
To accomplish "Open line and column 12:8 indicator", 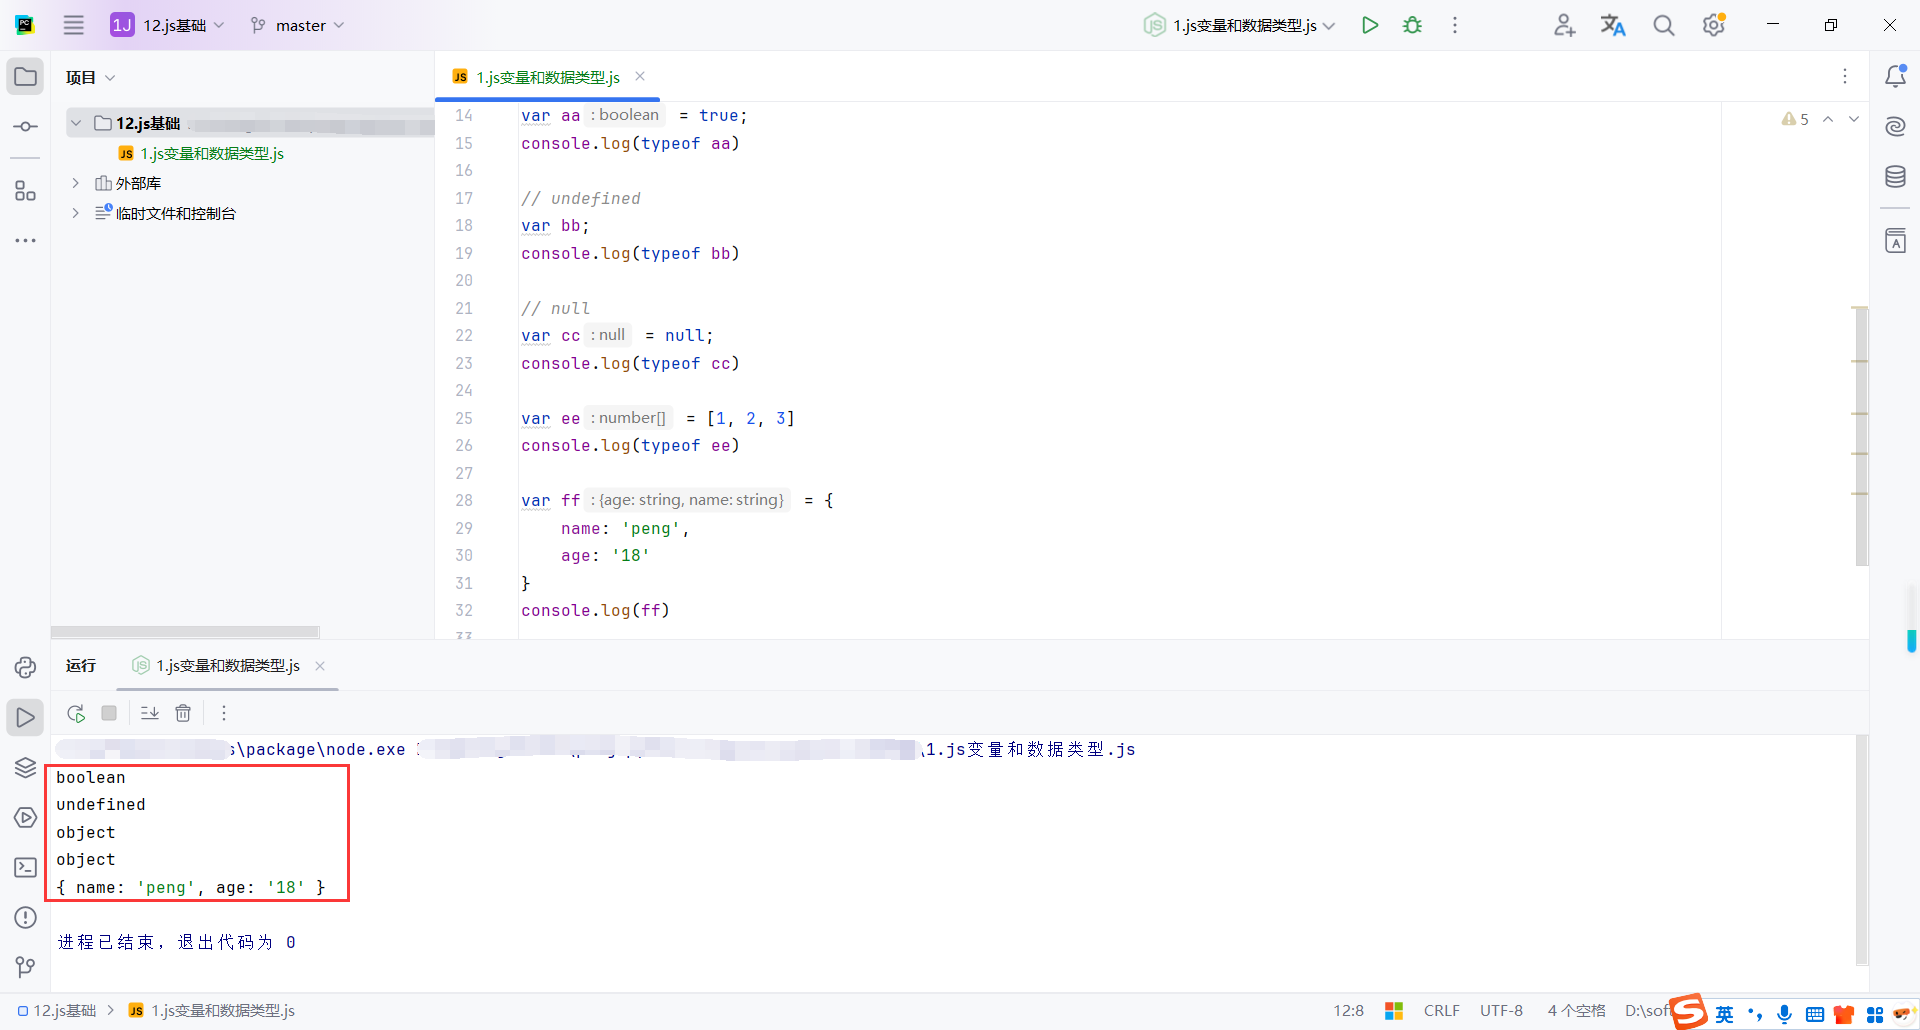I will tap(1348, 1011).
